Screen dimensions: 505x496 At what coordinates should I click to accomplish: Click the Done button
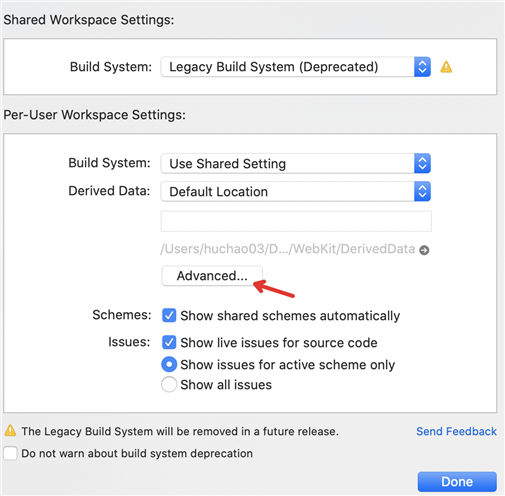[457, 482]
